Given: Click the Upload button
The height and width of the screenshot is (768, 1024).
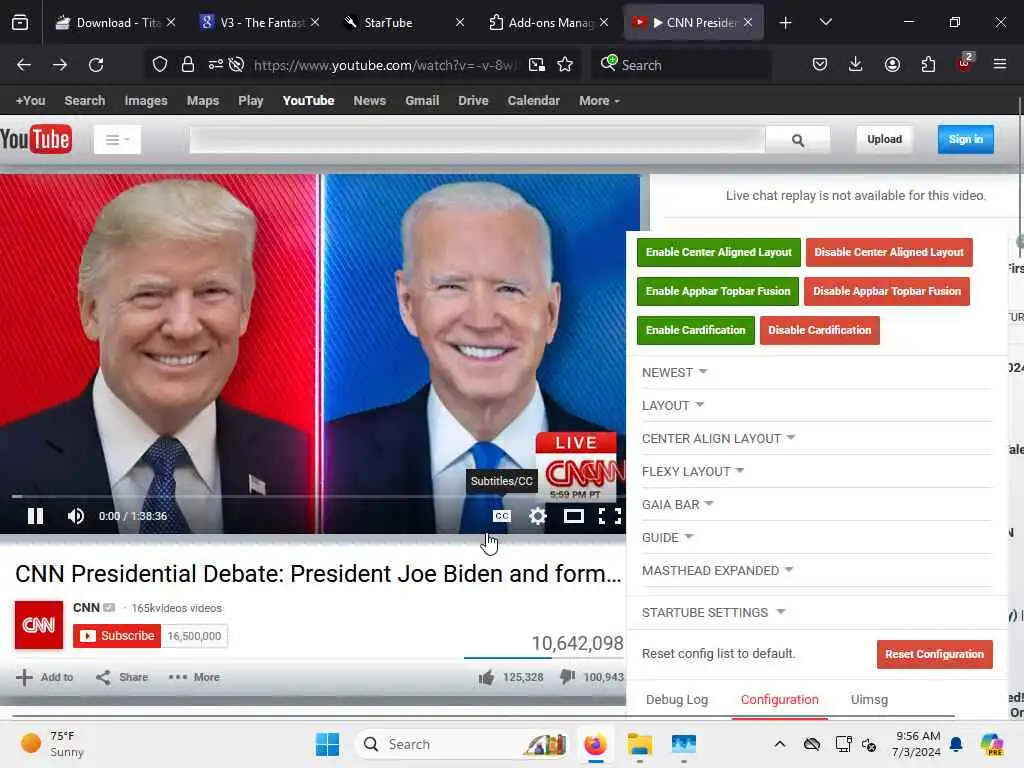Looking at the screenshot, I should click(x=884, y=139).
